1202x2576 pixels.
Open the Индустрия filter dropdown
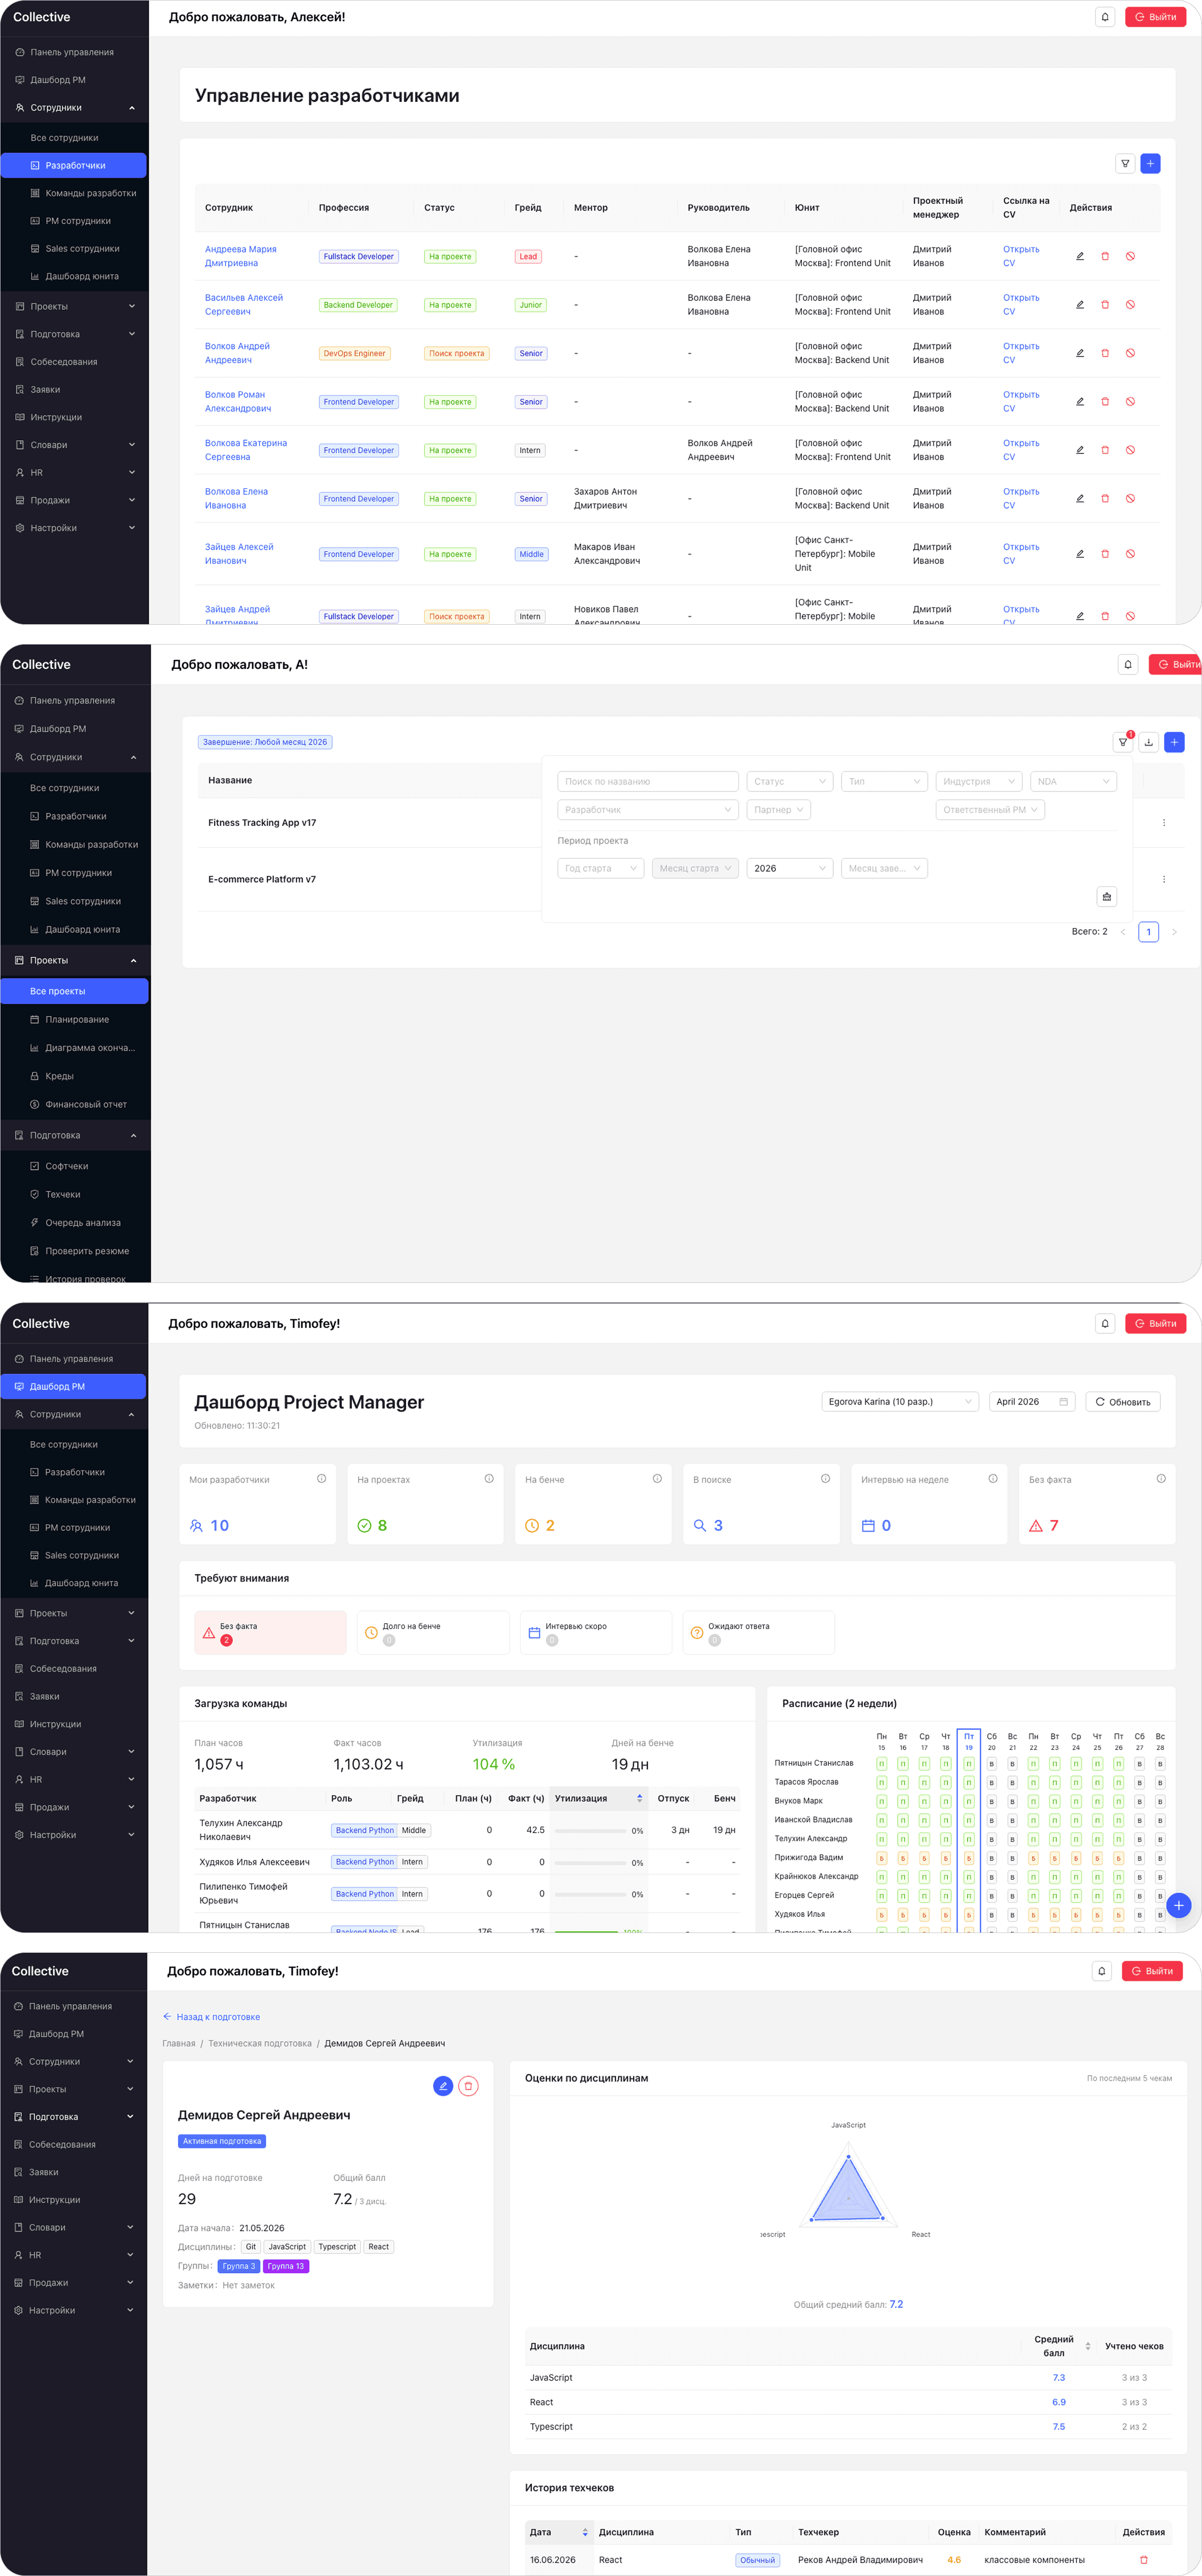click(979, 781)
